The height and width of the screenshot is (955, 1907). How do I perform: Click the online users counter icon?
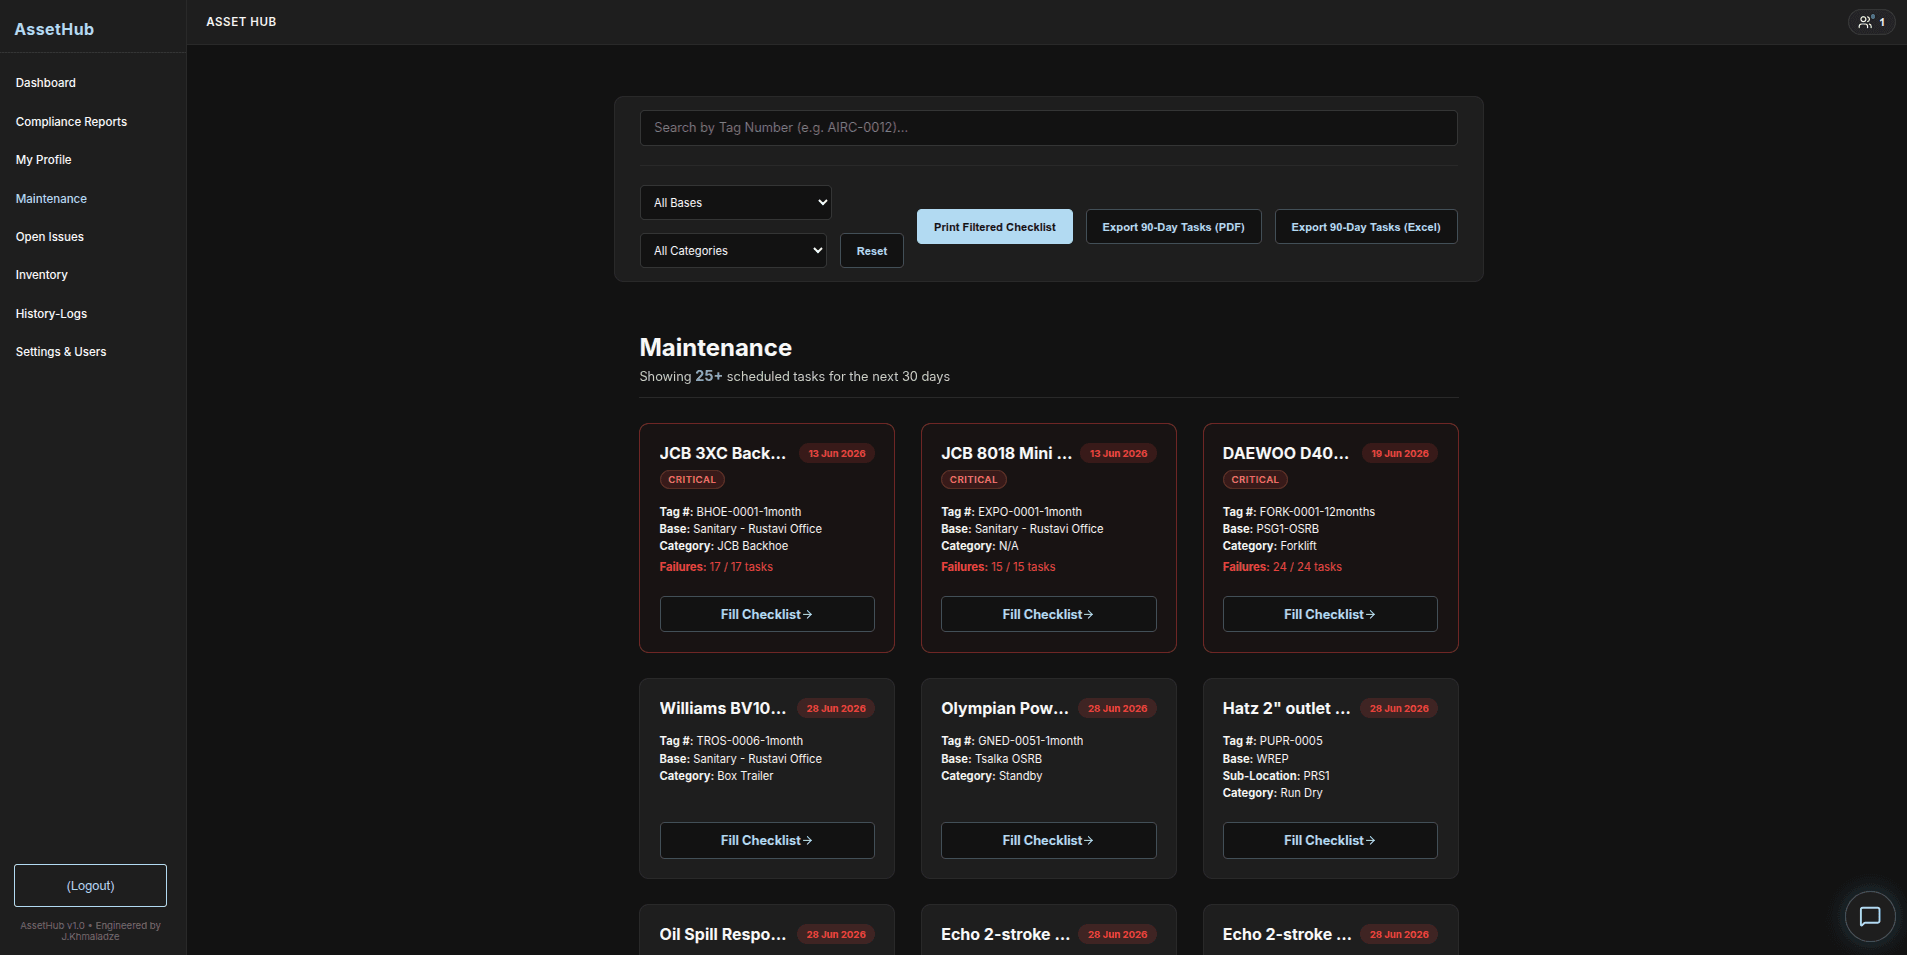coord(1871,22)
